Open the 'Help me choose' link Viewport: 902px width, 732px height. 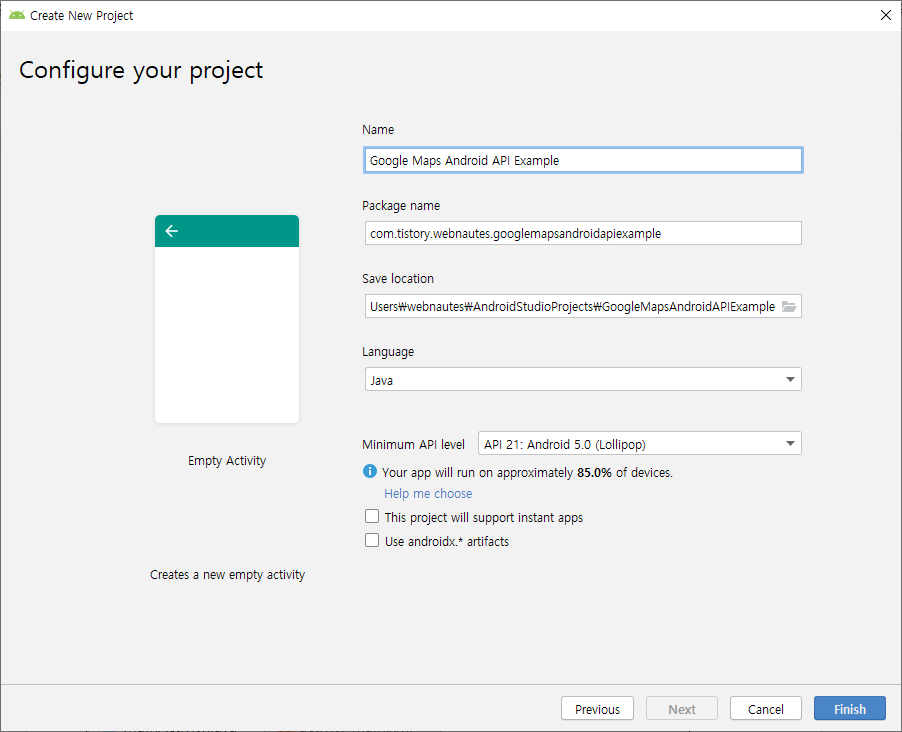[428, 494]
